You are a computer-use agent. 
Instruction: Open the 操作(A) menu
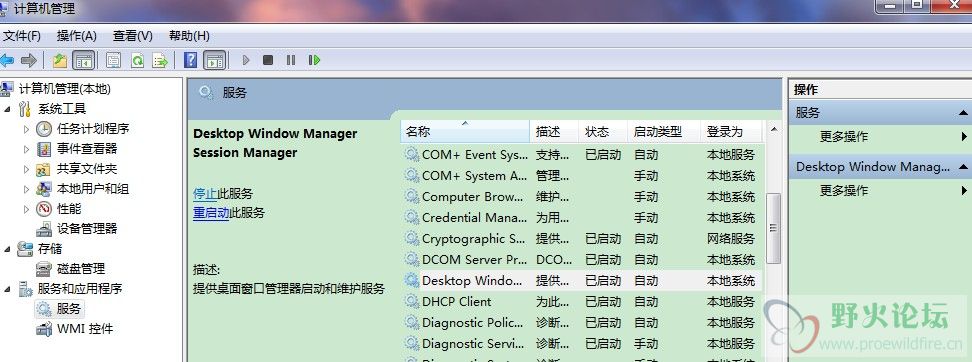click(77, 36)
